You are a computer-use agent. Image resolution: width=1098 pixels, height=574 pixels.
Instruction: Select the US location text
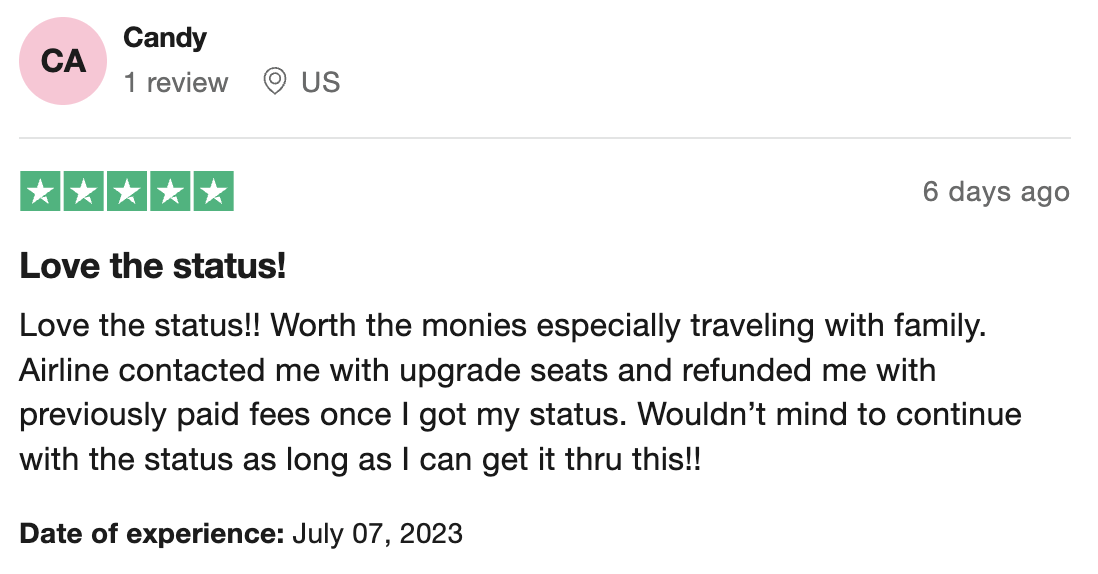[x=321, y=83]
